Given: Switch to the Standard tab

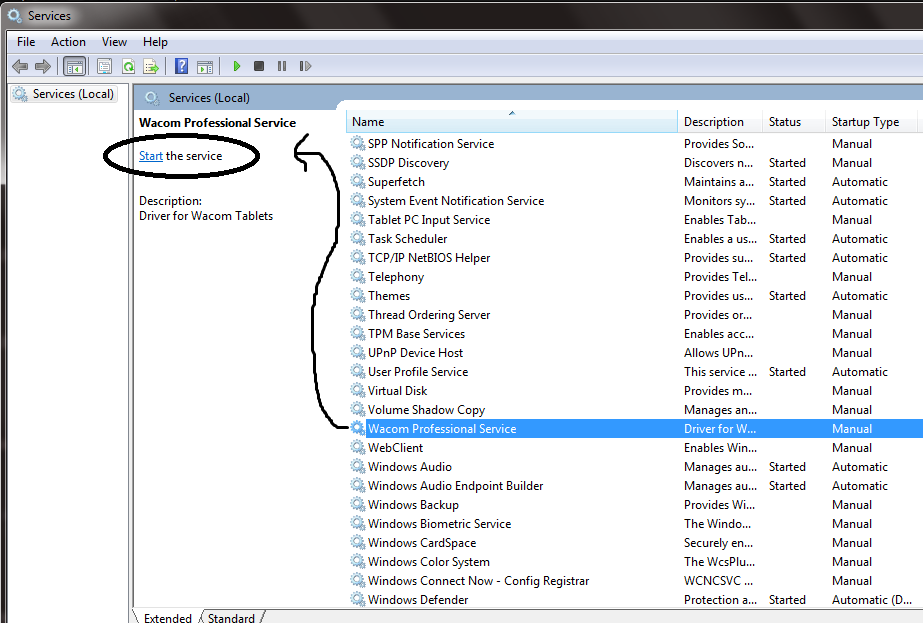Looking at the screenshot, I should pos(231,617).
